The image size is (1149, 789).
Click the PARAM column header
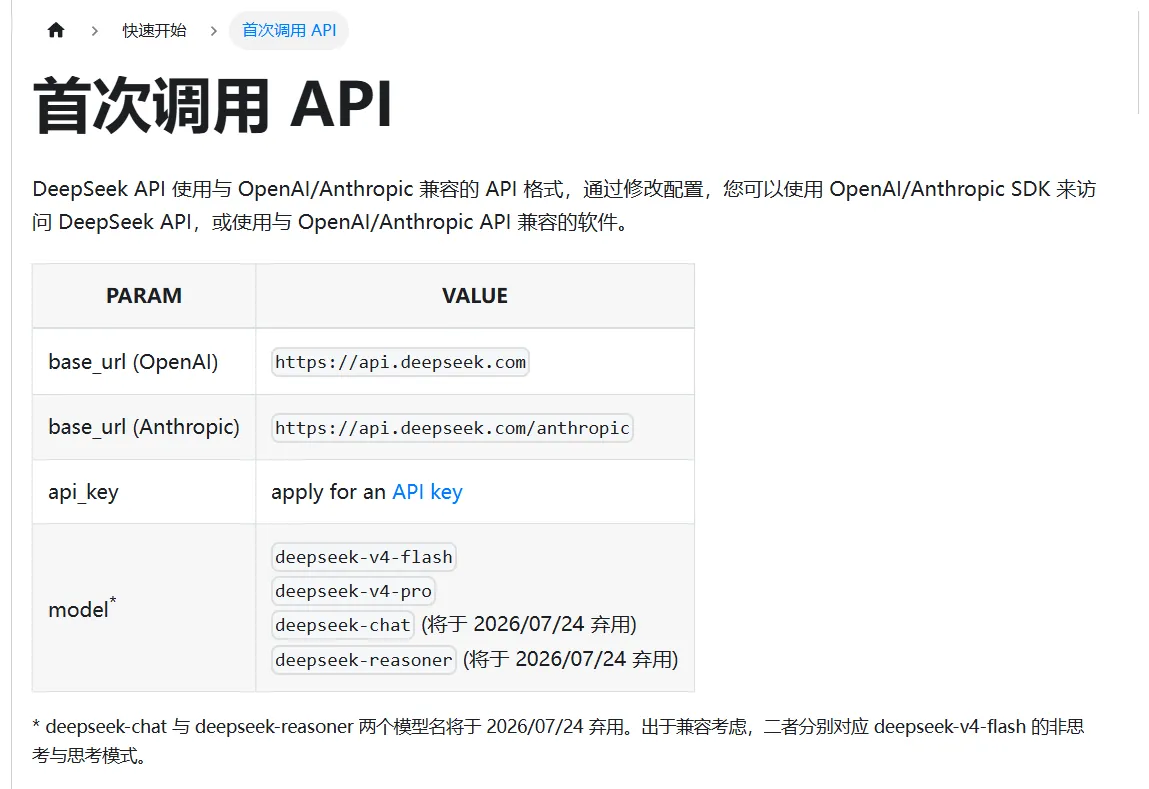coord(144,296)
